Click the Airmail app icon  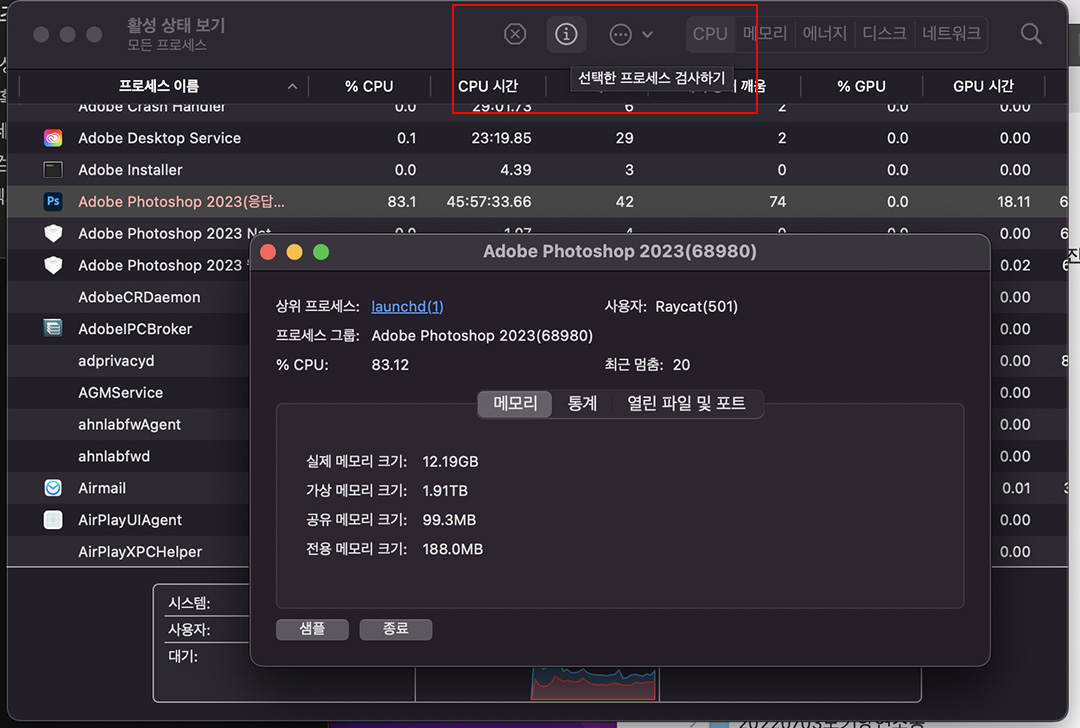coord(53,488)
